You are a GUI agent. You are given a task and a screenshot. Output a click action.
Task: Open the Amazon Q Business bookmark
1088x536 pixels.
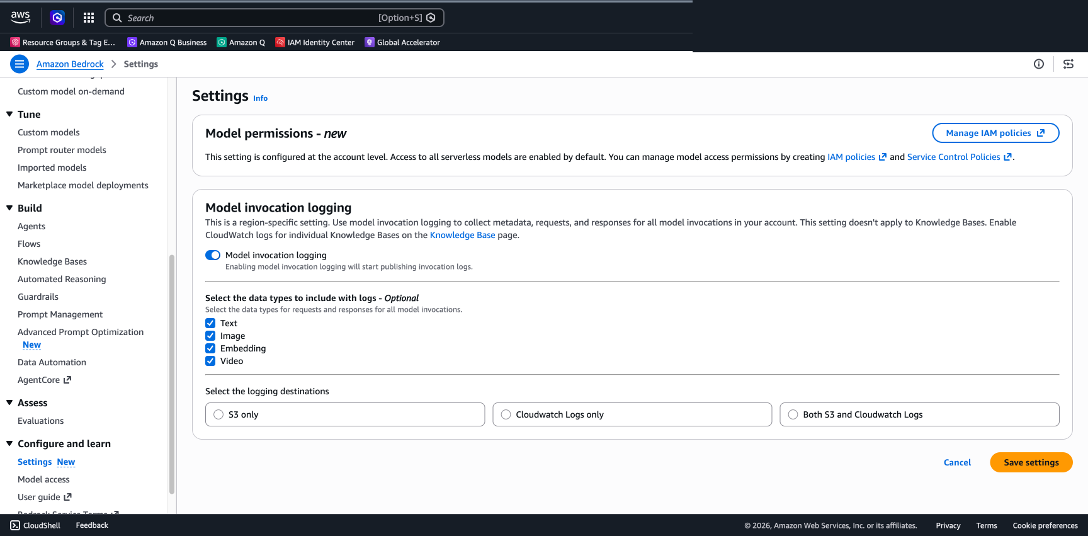167,42
